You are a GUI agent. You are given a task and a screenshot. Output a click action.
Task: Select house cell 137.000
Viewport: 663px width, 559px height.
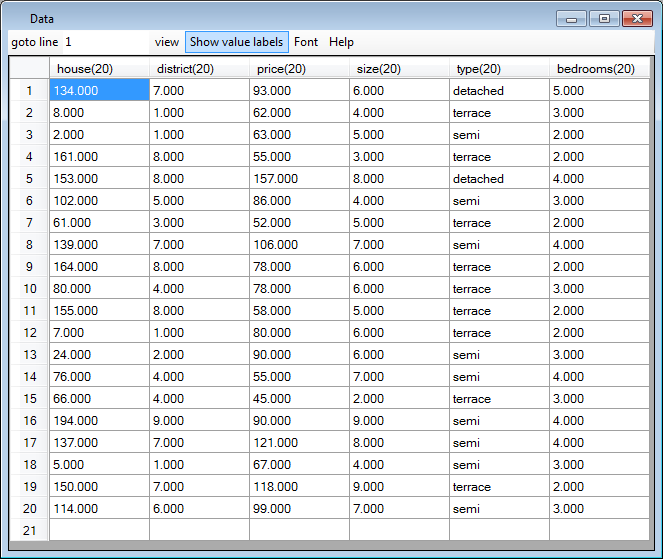[99, 442]
